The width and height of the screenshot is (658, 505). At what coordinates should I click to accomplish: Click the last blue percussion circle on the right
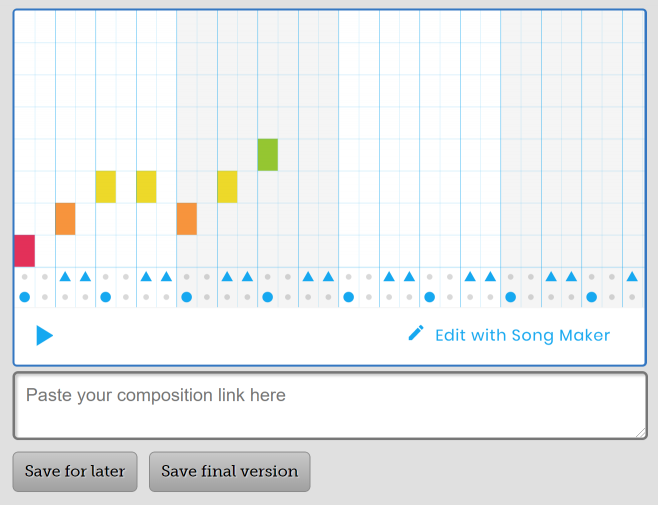tap(591, 297)
